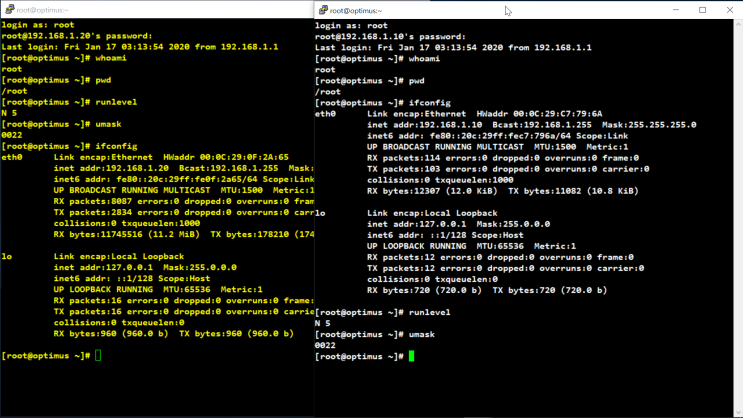Click 'TX packets:103' in right terminal
Screen dimensions: 743x418
pyautogui.click(x=403, y=169)
